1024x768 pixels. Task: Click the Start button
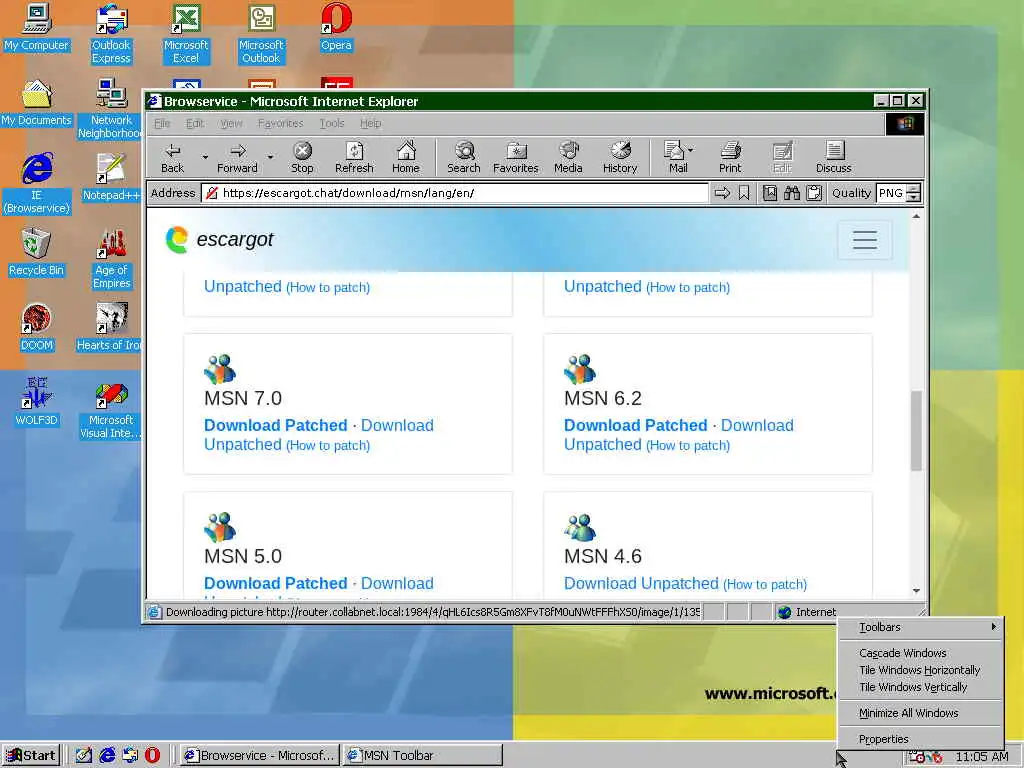pos(31,756)
